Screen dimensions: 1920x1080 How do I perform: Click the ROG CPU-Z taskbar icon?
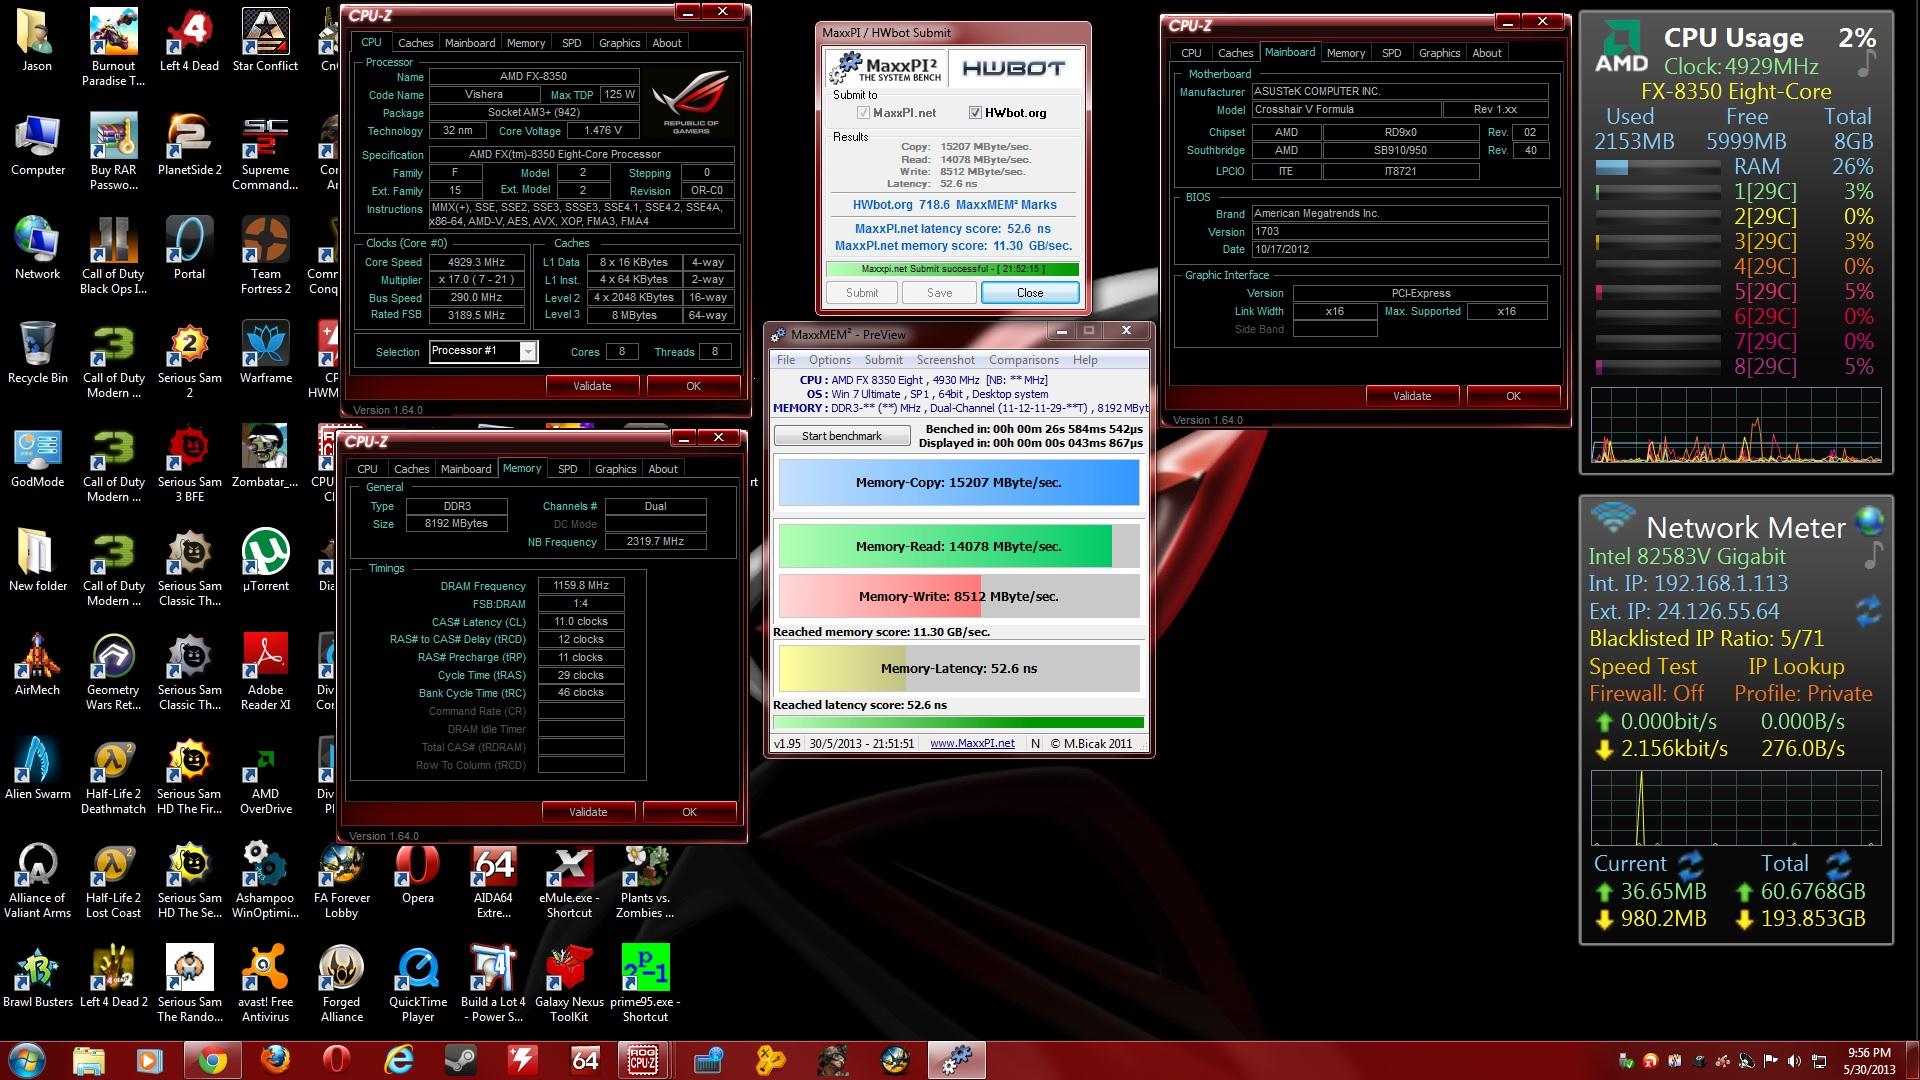coord(642,1060)
